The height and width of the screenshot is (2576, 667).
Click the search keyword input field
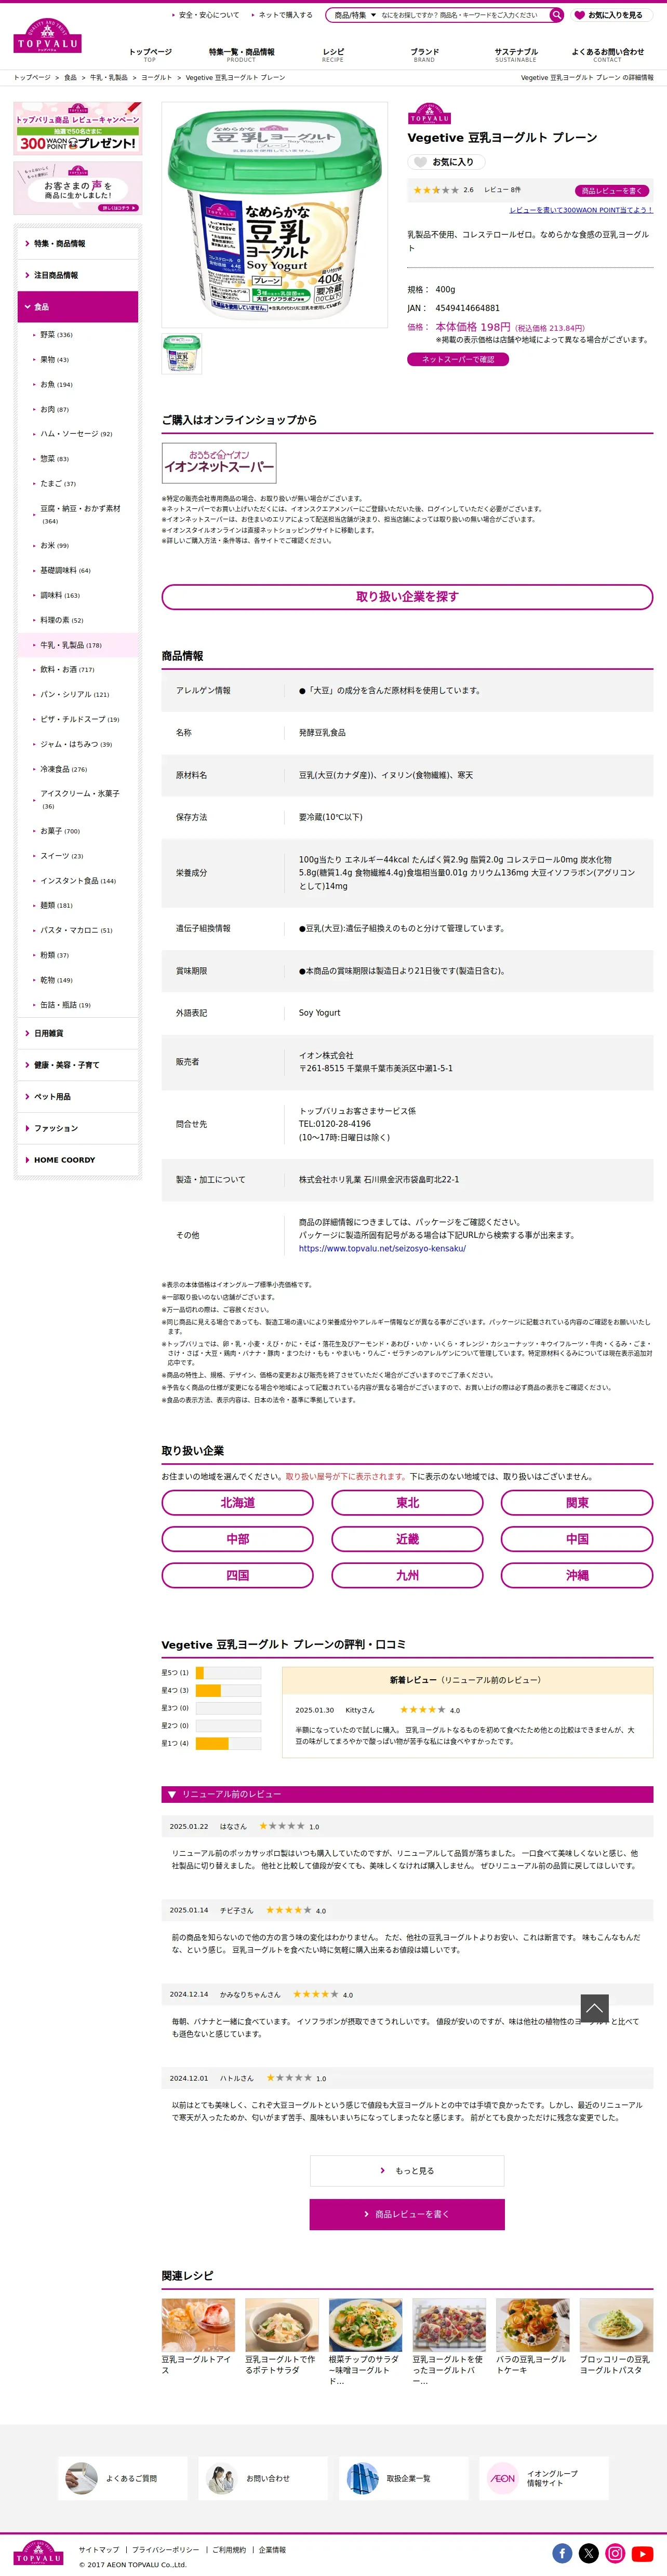tap(463, 15)
